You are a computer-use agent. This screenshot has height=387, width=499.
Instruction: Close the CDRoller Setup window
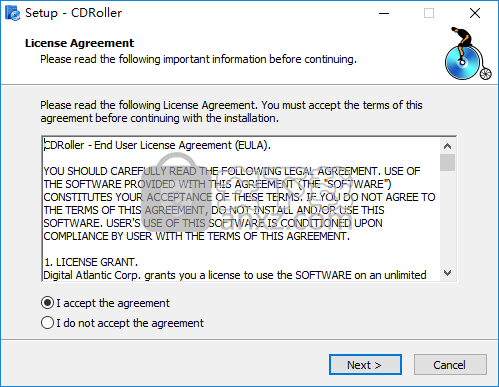(x=475, y=13)
